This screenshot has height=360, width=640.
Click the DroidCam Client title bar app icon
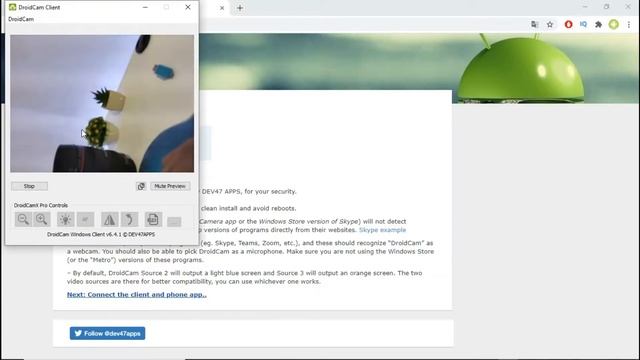[13, 7]
